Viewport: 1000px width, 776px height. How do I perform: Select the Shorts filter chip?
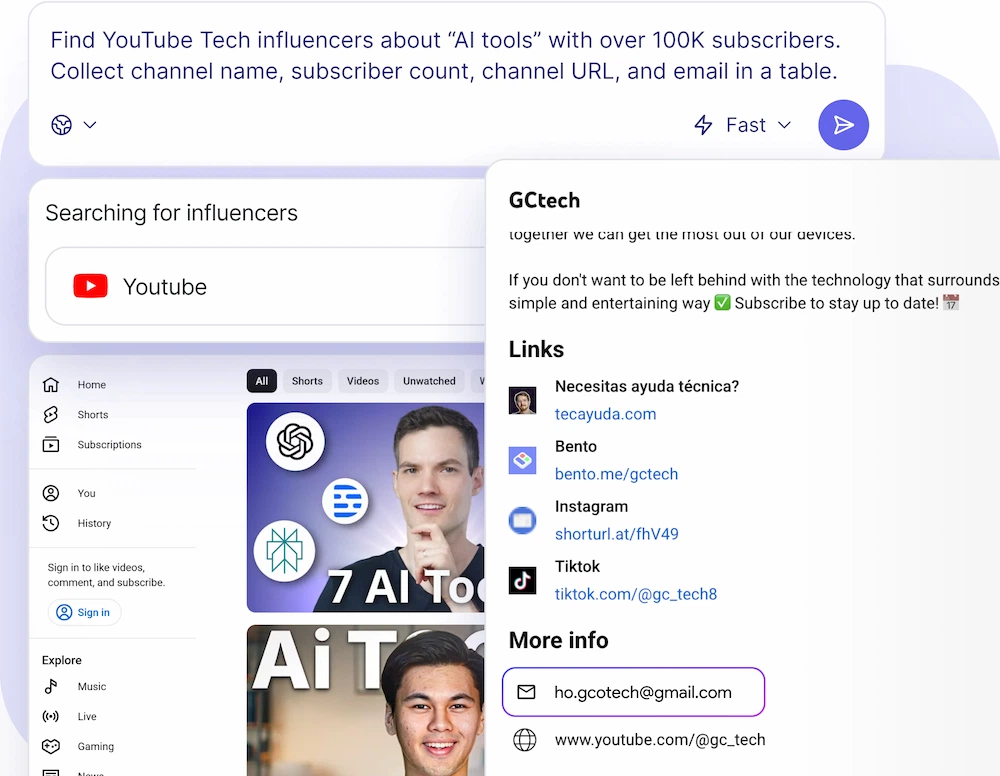pyautogui.click(x=307, y=381)
